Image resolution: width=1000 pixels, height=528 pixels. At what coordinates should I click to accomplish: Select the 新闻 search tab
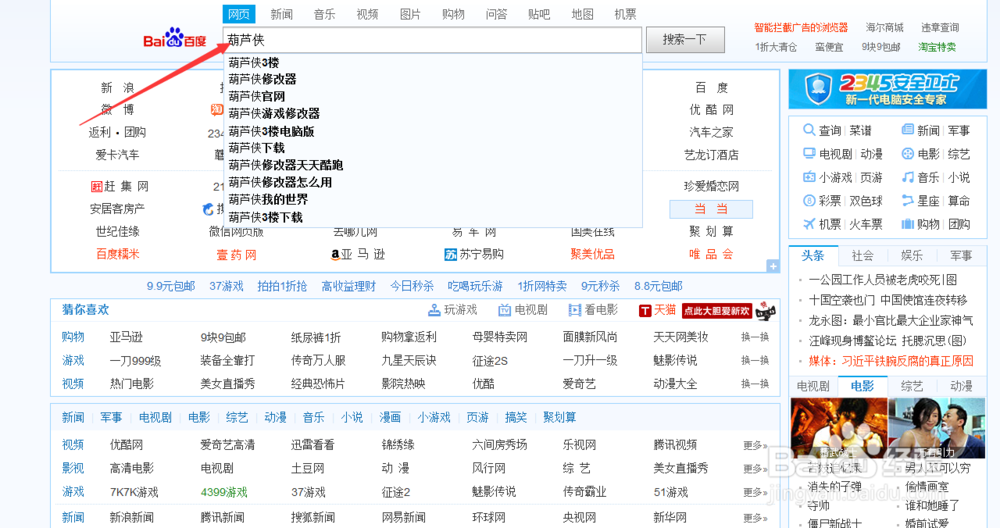coord(282,14)
